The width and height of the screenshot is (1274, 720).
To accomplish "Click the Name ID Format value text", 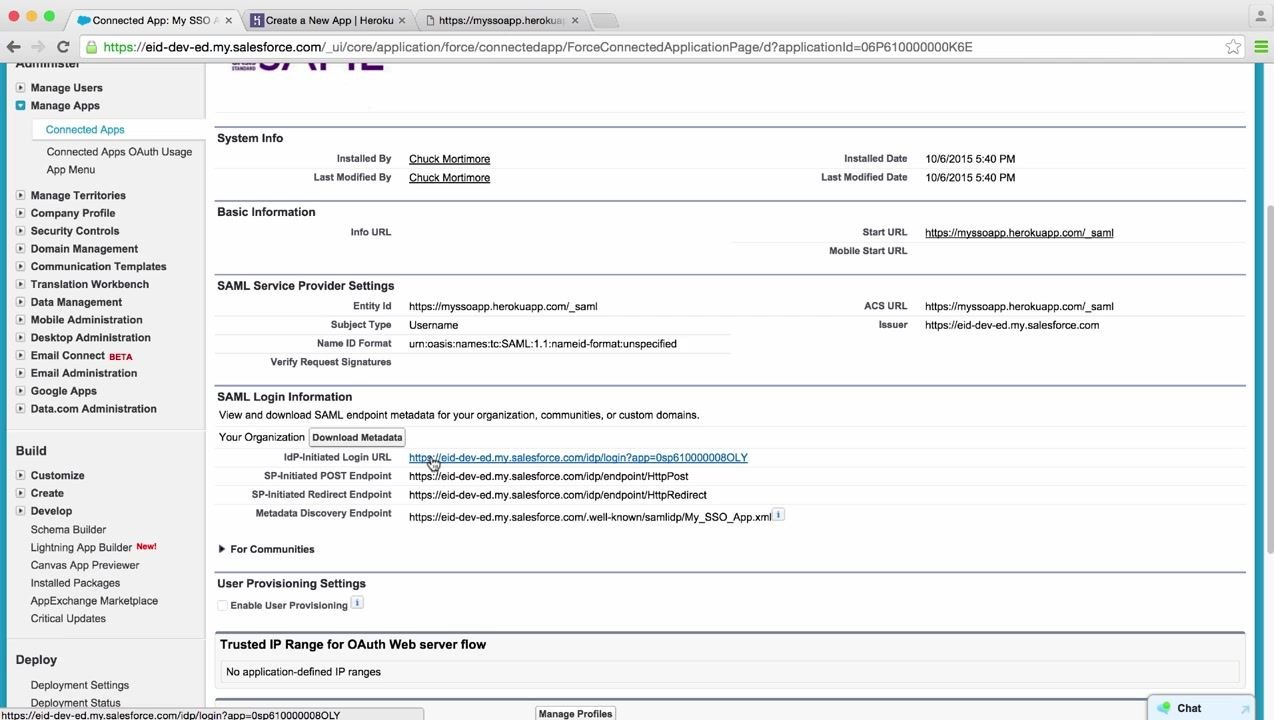I will 543,344.
